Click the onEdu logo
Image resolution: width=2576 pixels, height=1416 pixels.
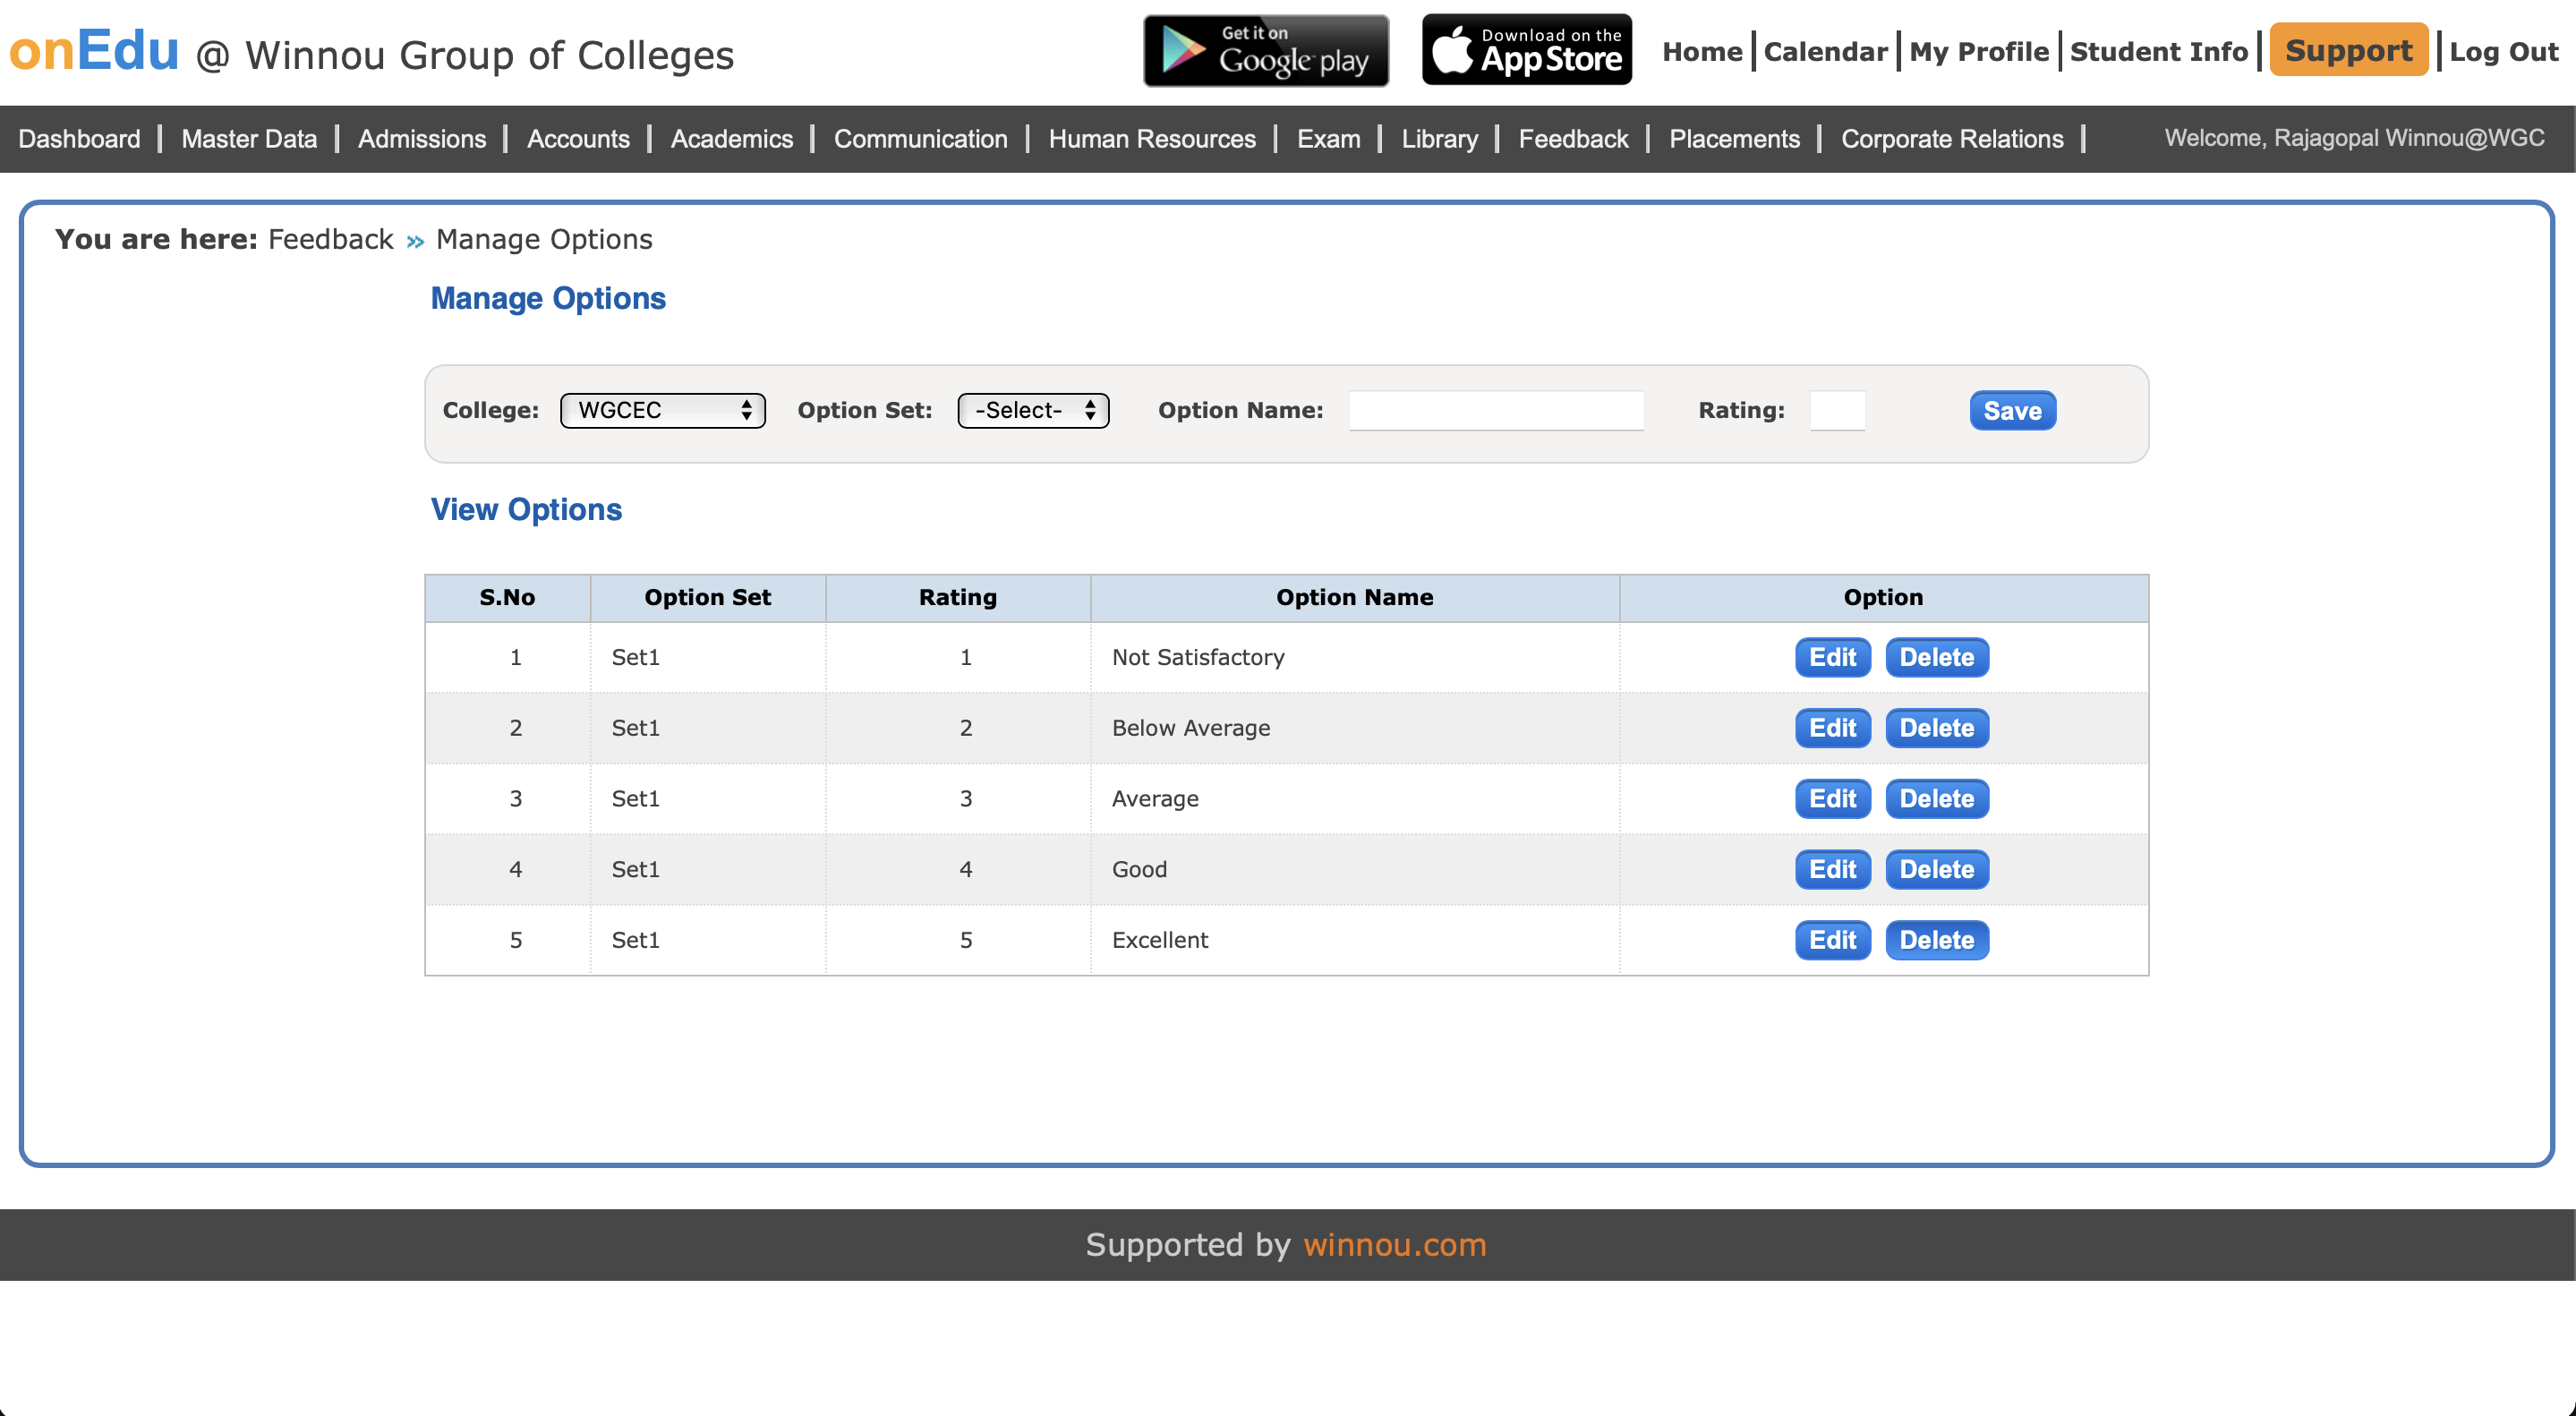94,50
